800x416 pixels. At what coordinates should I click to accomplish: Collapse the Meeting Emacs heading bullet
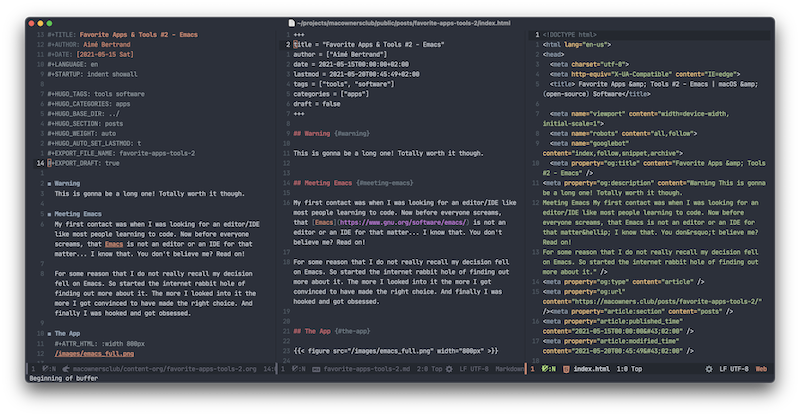(x=49, y=214)
